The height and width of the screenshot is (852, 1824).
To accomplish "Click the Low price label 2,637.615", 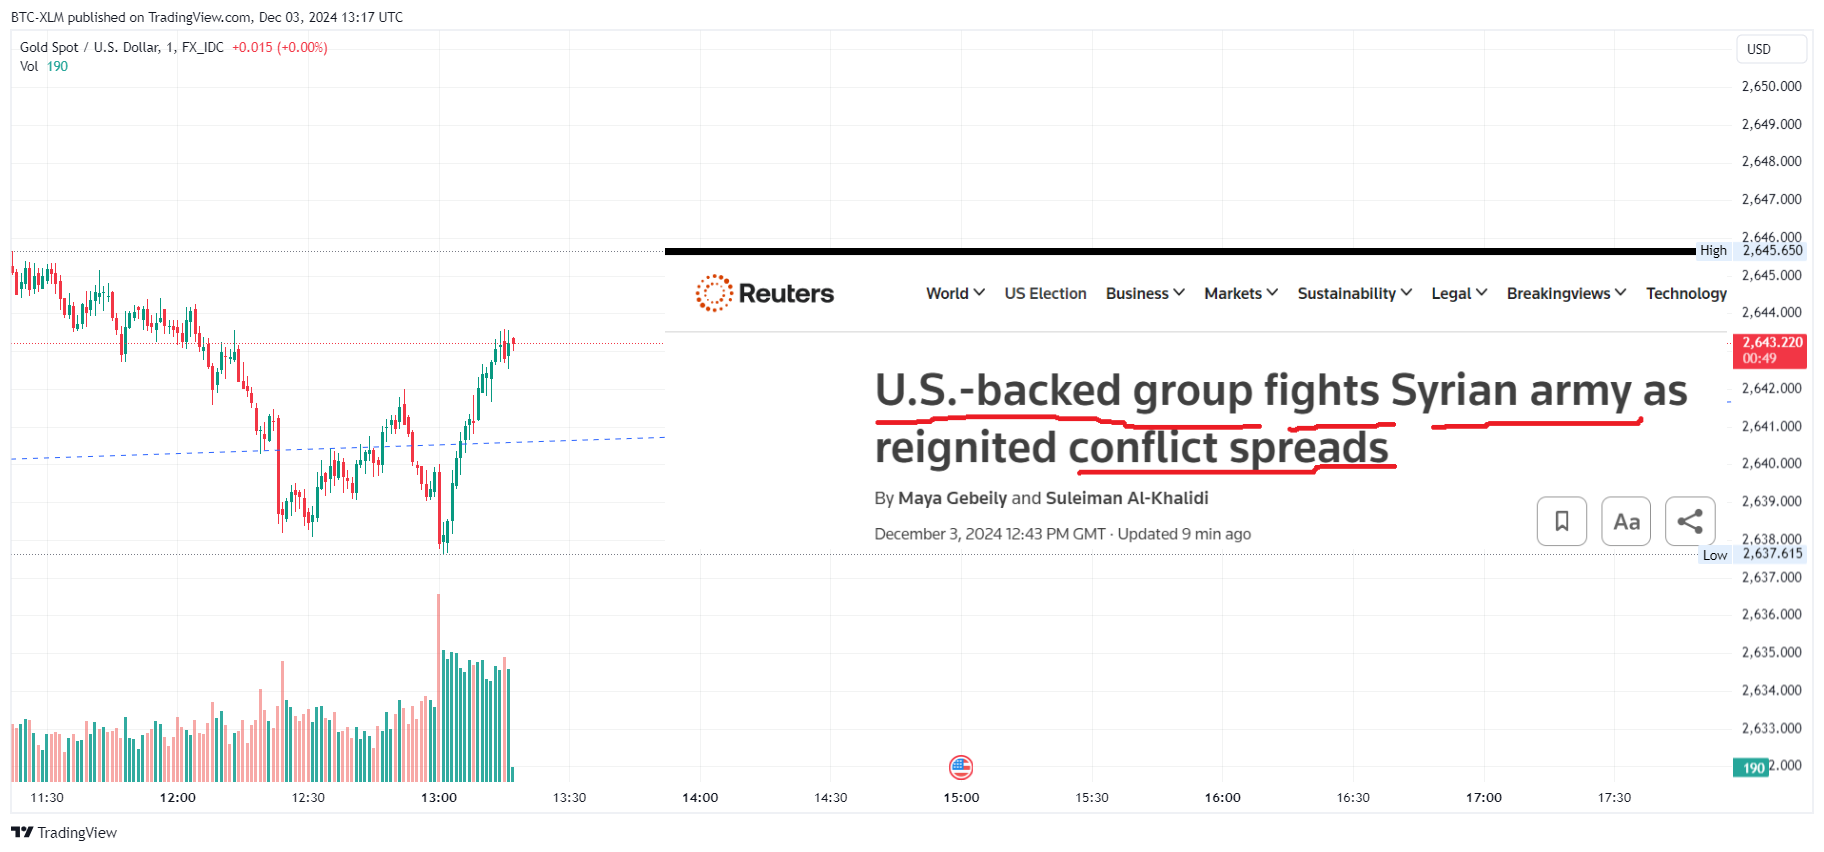I will tap(1772, 554).
